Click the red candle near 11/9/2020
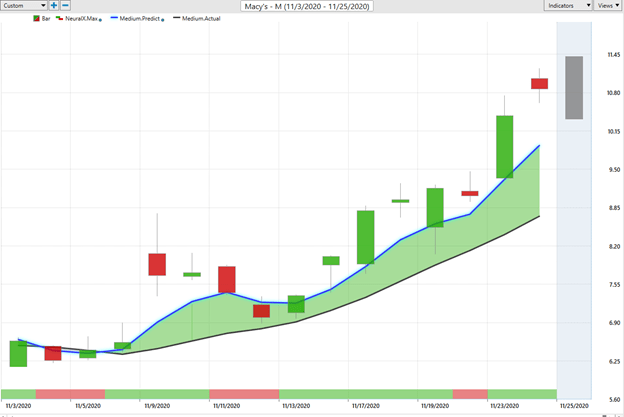The width and height of the screenshot is (624, 417). pos(157,264)
